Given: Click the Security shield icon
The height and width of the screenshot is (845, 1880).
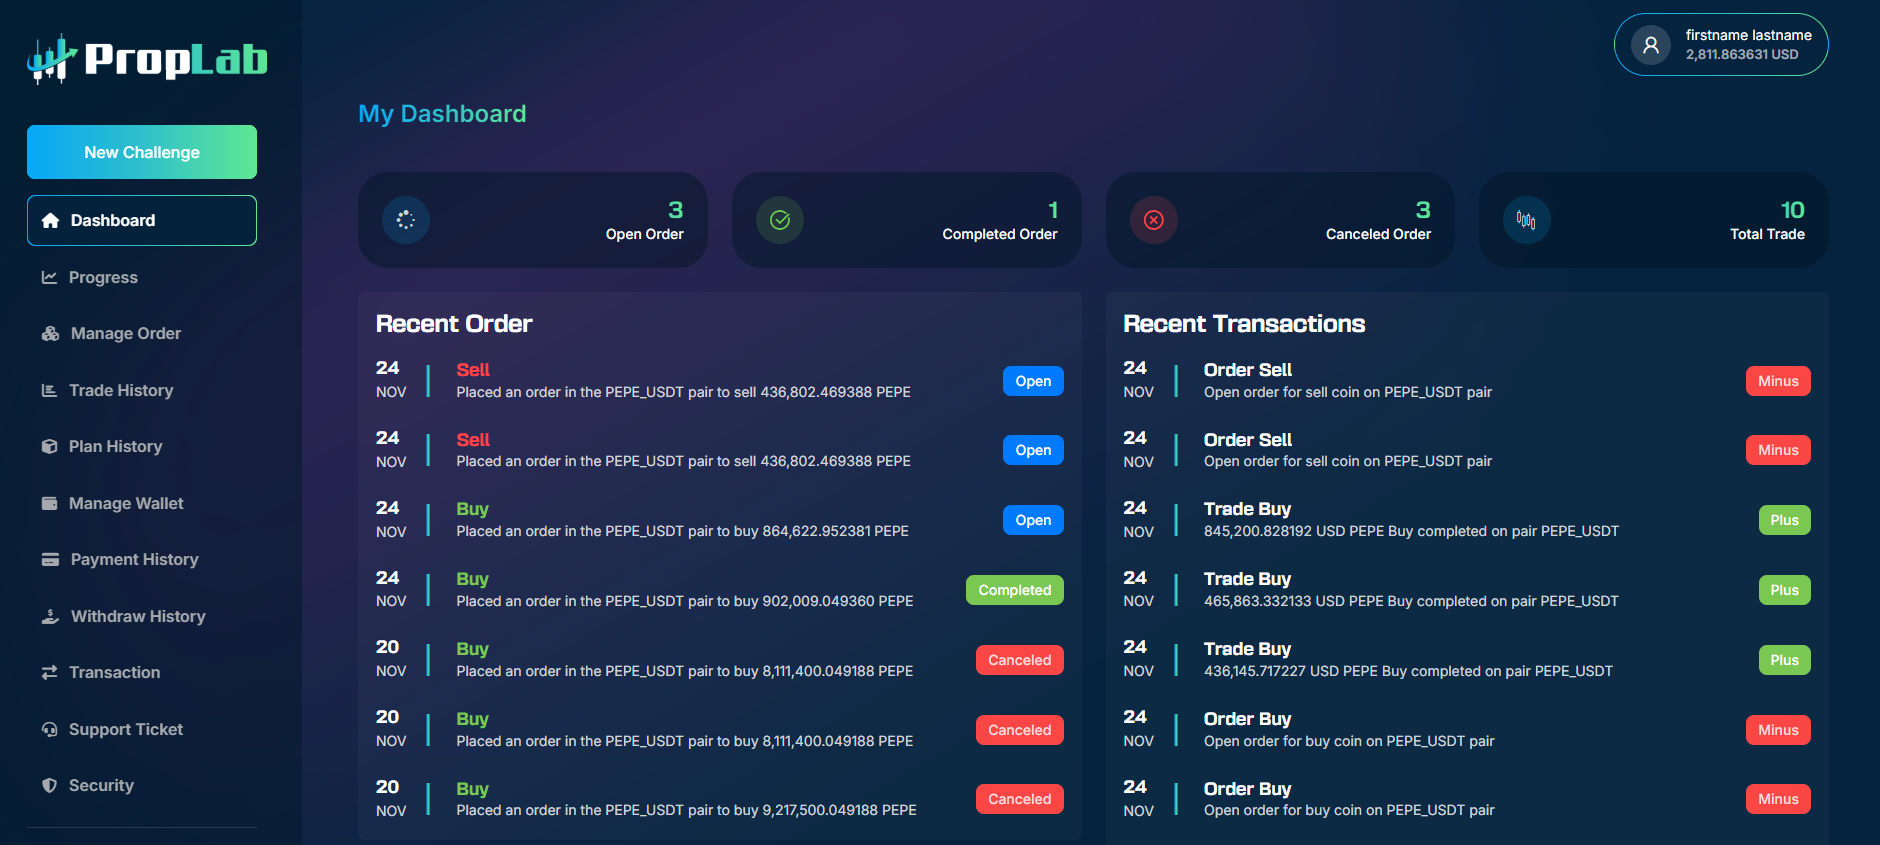Looking at the screenshot, I should (49, 786).
